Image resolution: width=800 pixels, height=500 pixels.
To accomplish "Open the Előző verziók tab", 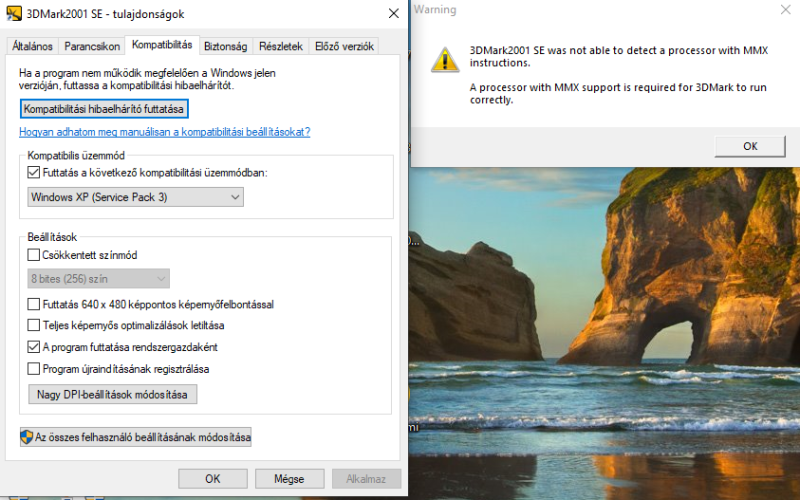I will point(344,46).
